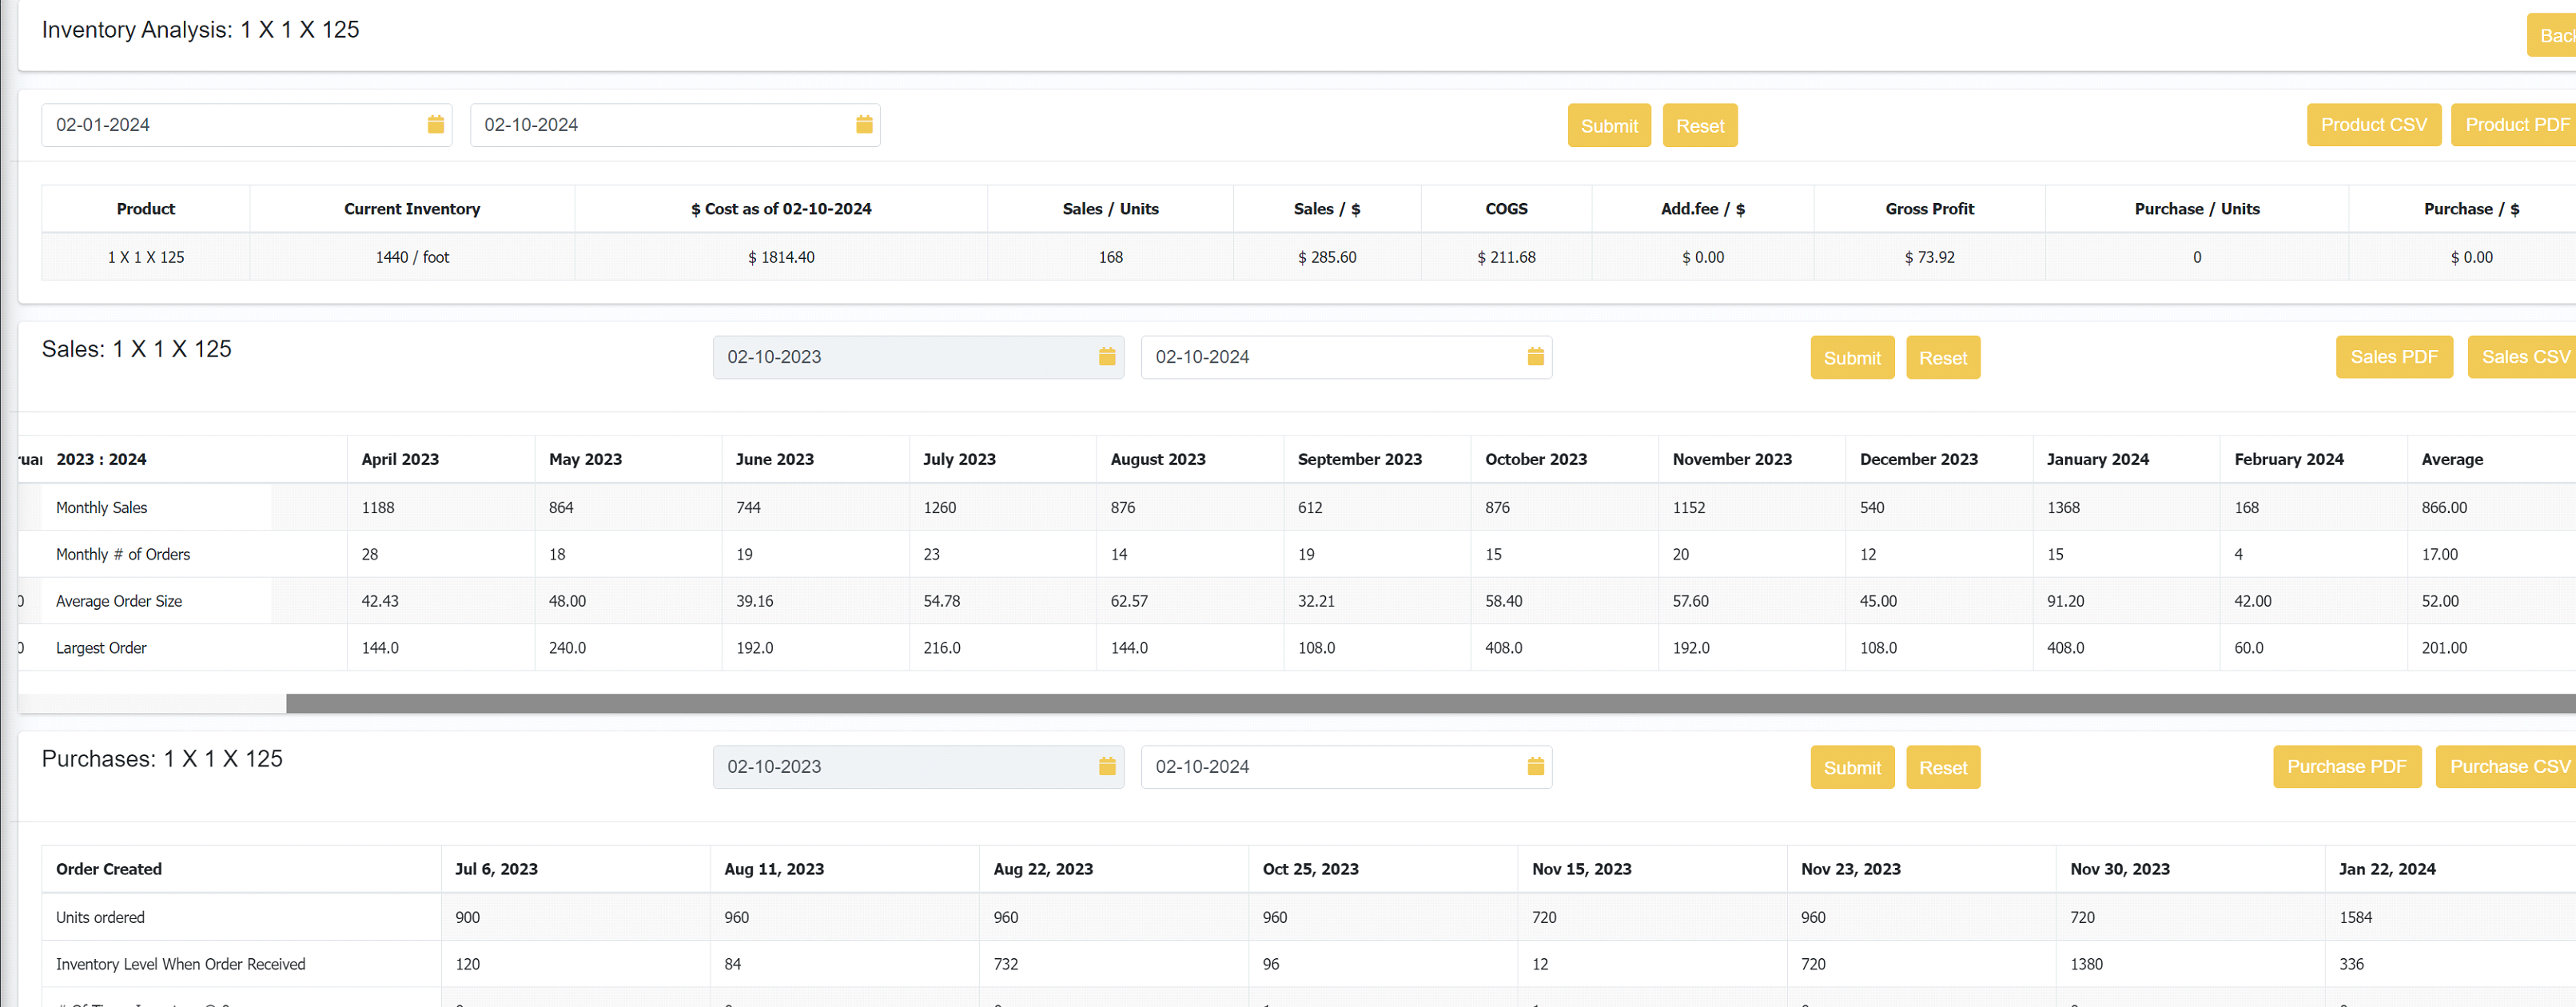This screenshot has height=1007, width=2576.
Task: Click the Largest Order row label
Action: (101, 648)
